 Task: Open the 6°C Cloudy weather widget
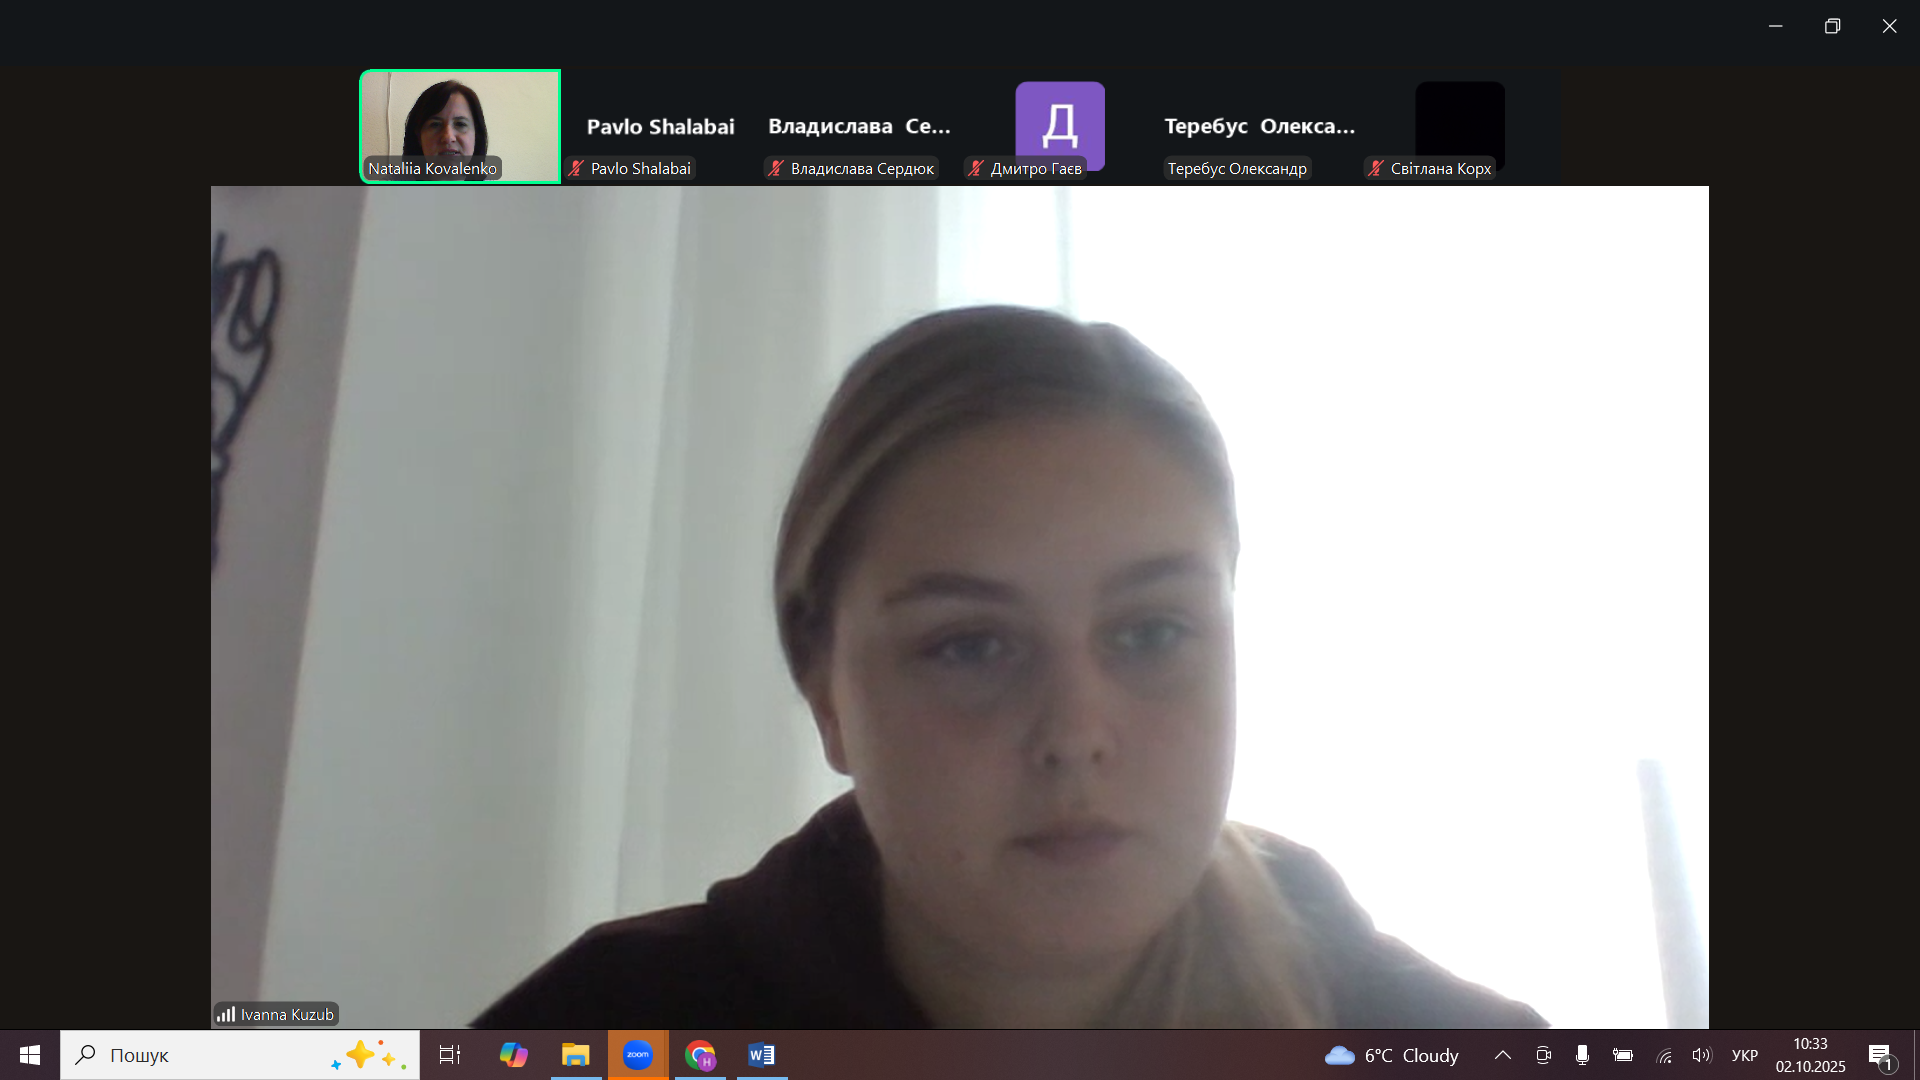1391,1055
